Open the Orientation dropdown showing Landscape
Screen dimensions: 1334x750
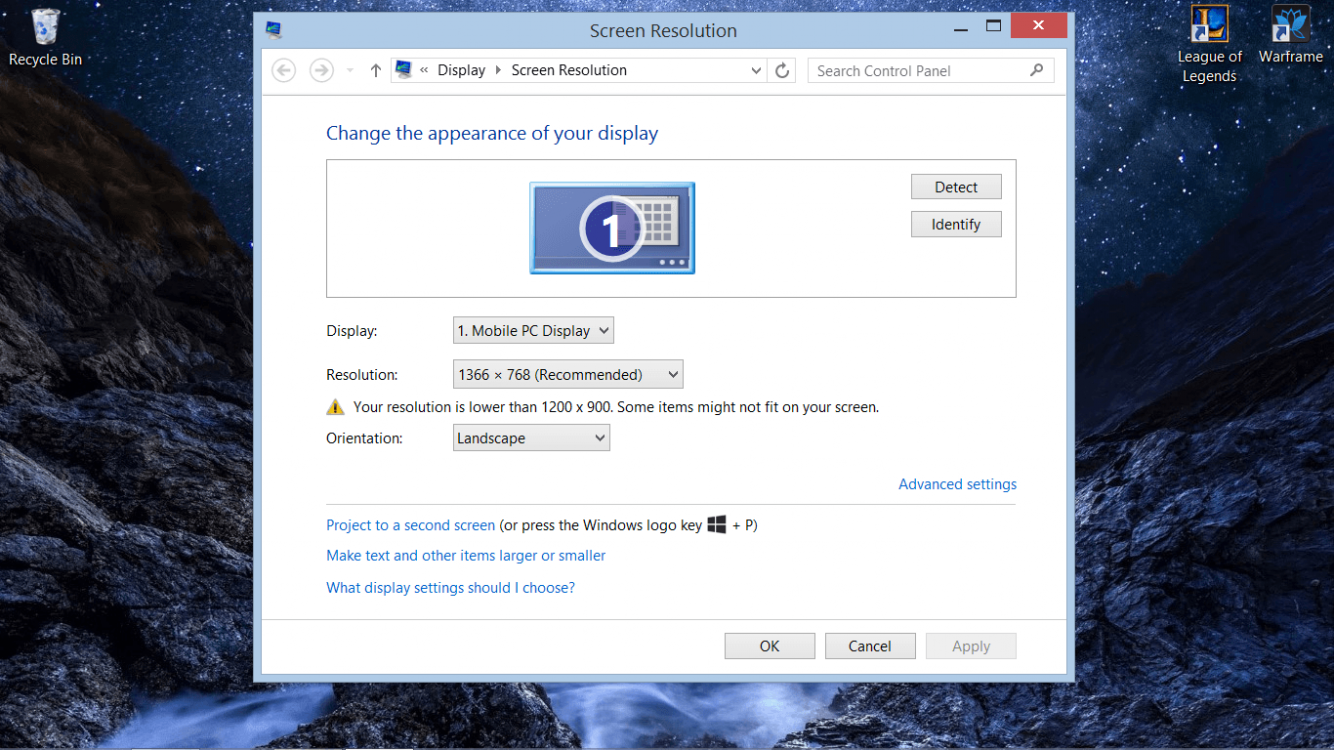[530, 437]
